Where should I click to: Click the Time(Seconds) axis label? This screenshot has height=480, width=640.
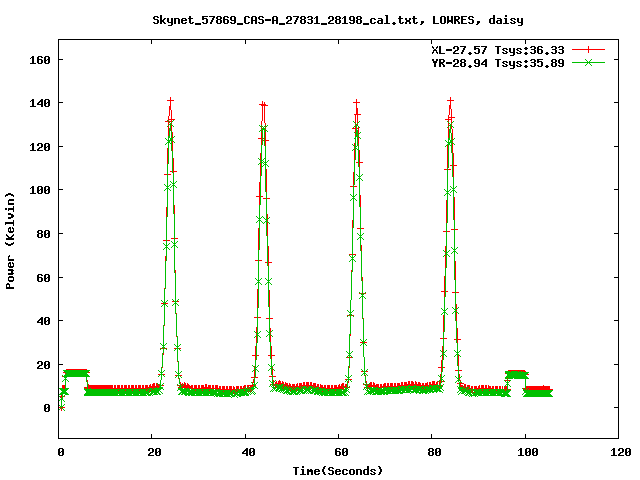(x=338, y=471)
